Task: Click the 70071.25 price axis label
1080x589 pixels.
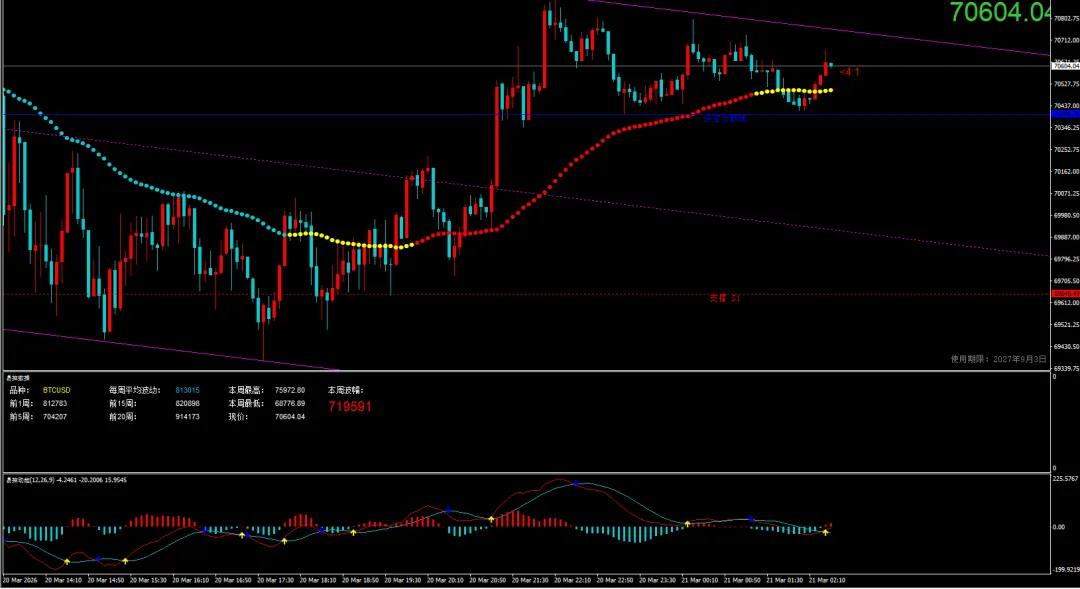Action: [1066, 194]
